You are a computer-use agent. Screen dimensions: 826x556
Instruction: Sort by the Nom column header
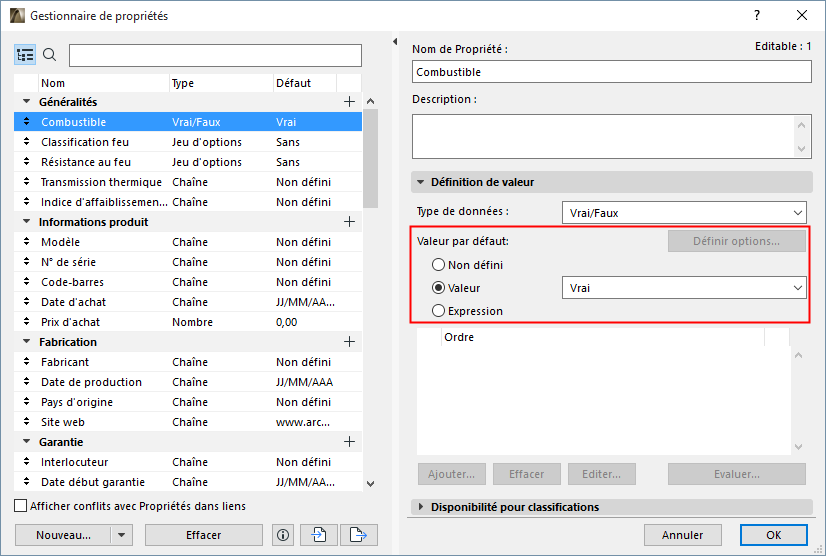click(104, 83)
